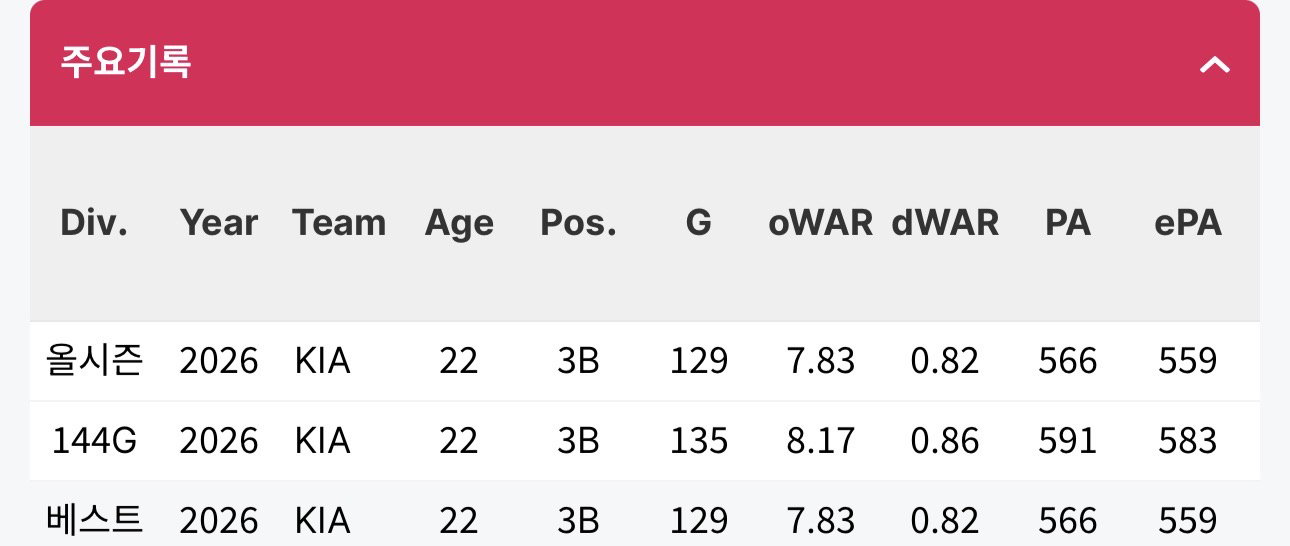Sort by the Div. column header
Viewport: 1290px width, 546px height.
tap(94, 222)
